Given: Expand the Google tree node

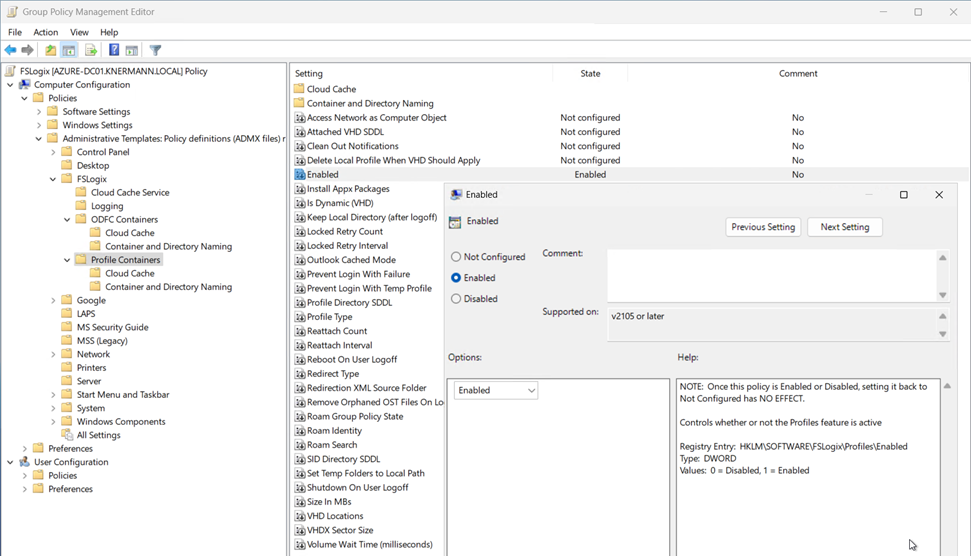Looking at the screenshot, I should pos(53,300).
